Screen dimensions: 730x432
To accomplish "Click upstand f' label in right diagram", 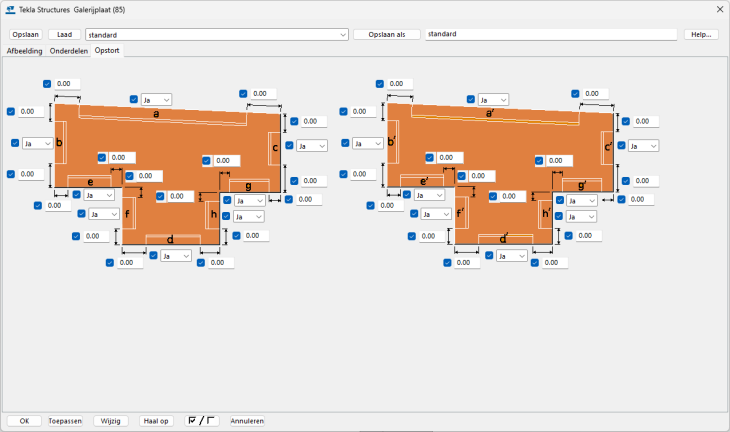I will point(460,214).
